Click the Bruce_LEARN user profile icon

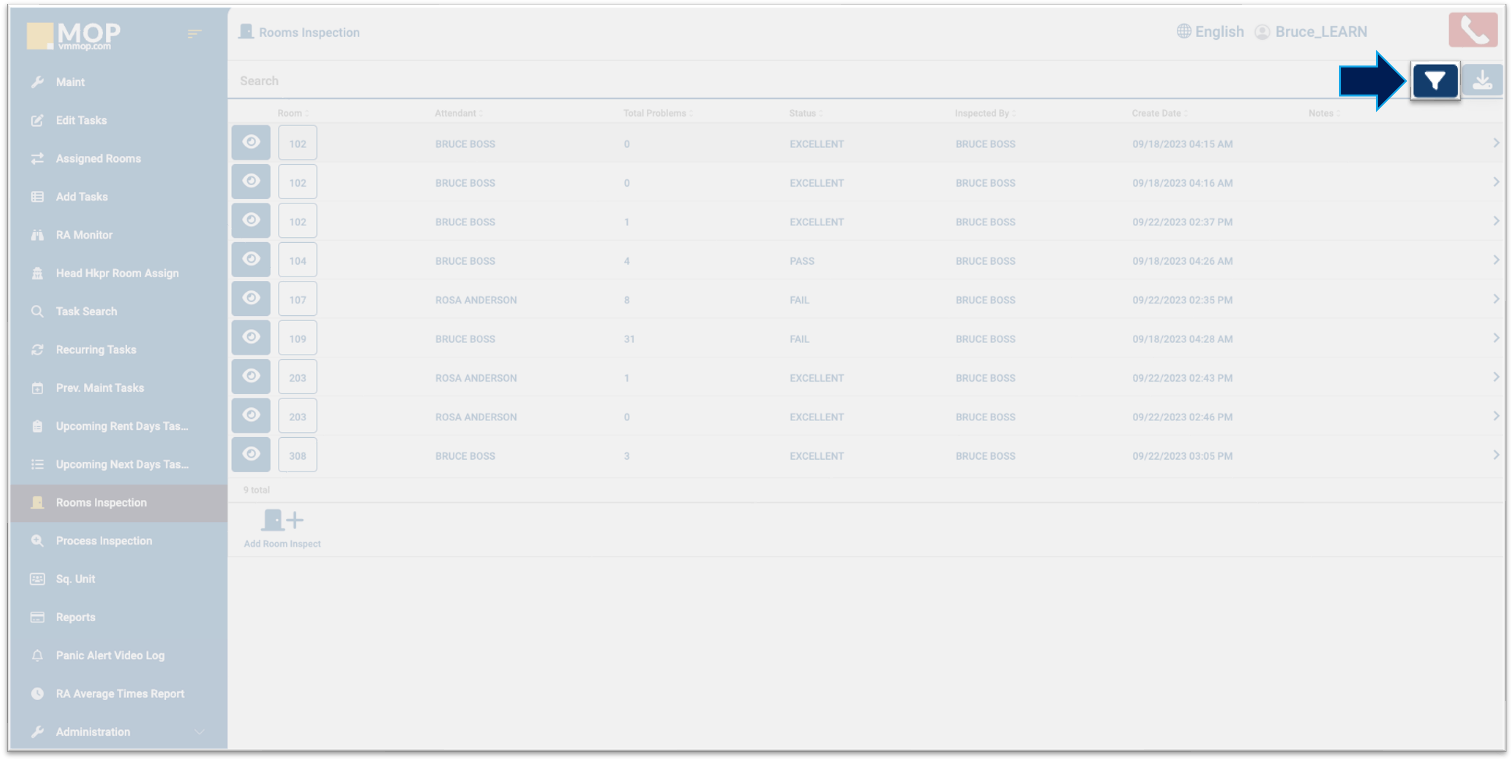(1262, 32)
